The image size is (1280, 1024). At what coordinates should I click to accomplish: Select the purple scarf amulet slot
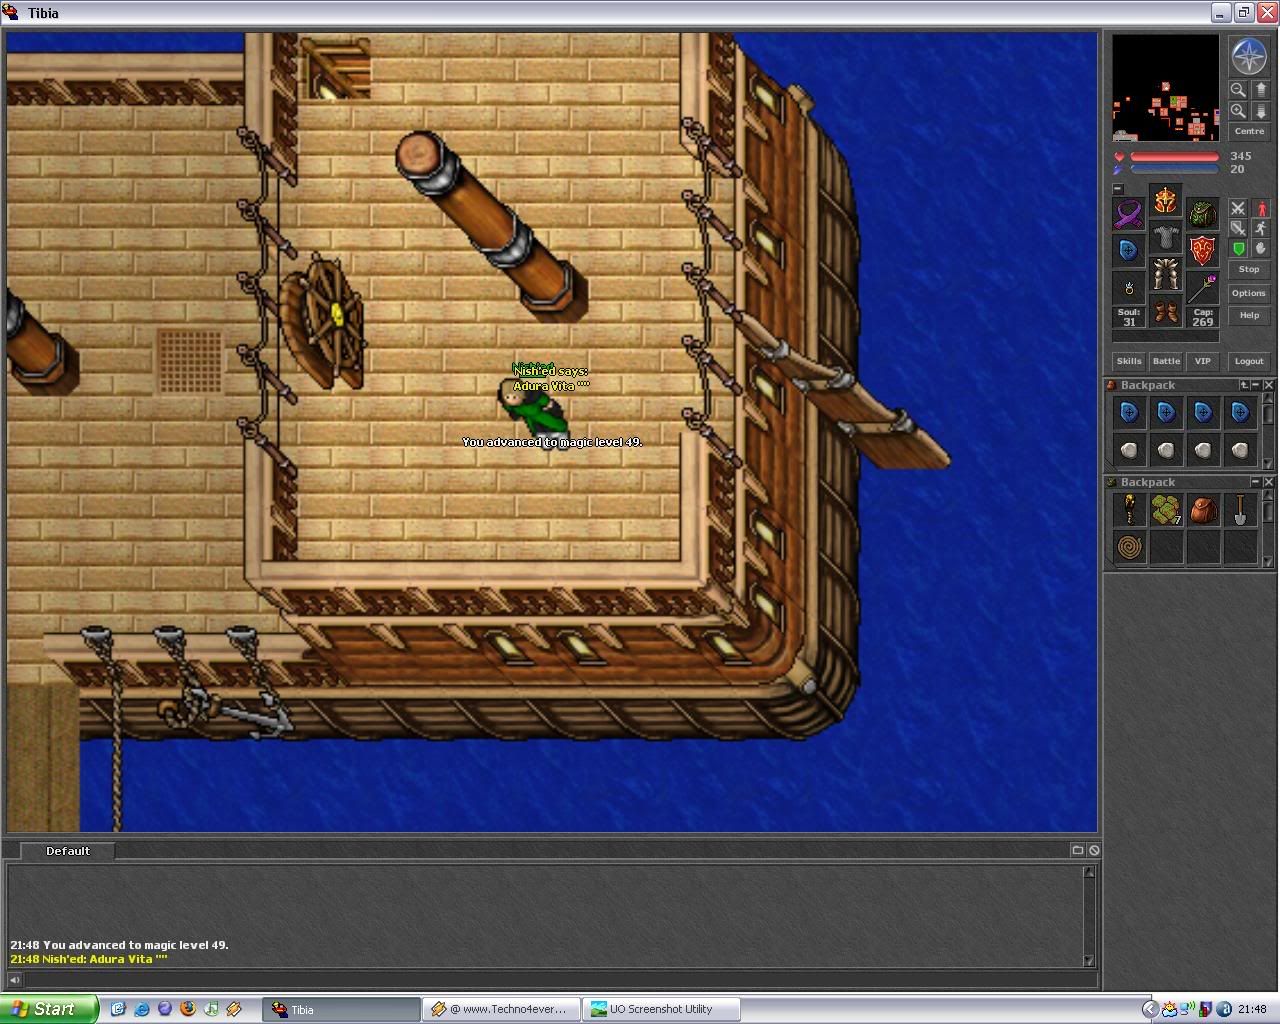tap(1129, 214)
